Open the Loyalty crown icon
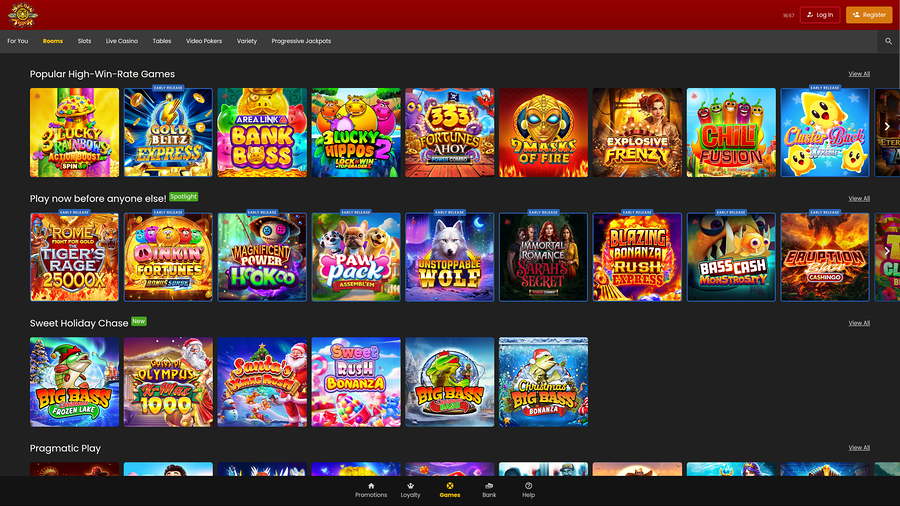Image resolution: width=900 pixels, height=506 pixels. click(410, 486)
